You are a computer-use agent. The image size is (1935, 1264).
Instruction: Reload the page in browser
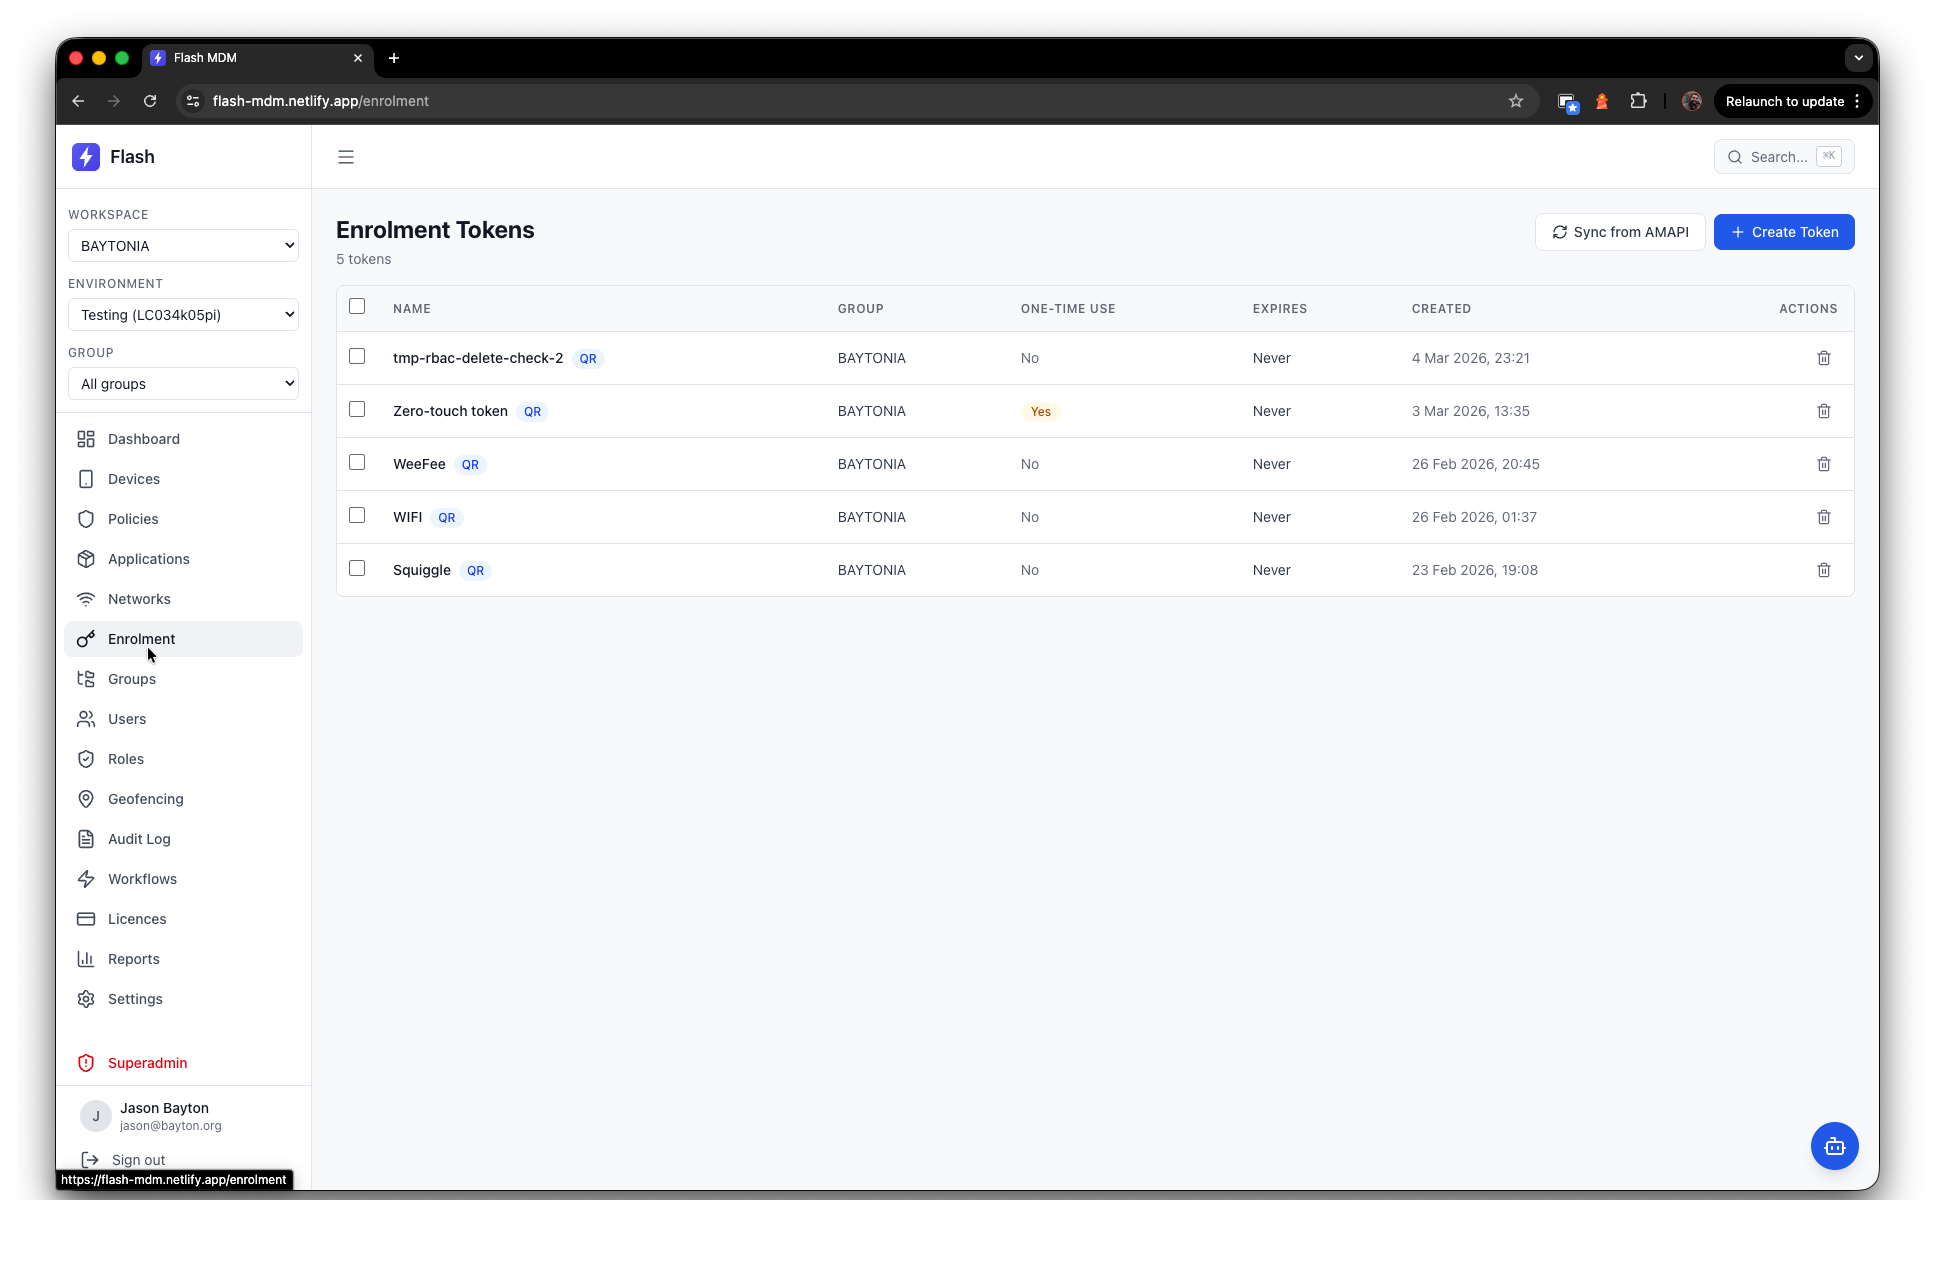coord(150,101)
